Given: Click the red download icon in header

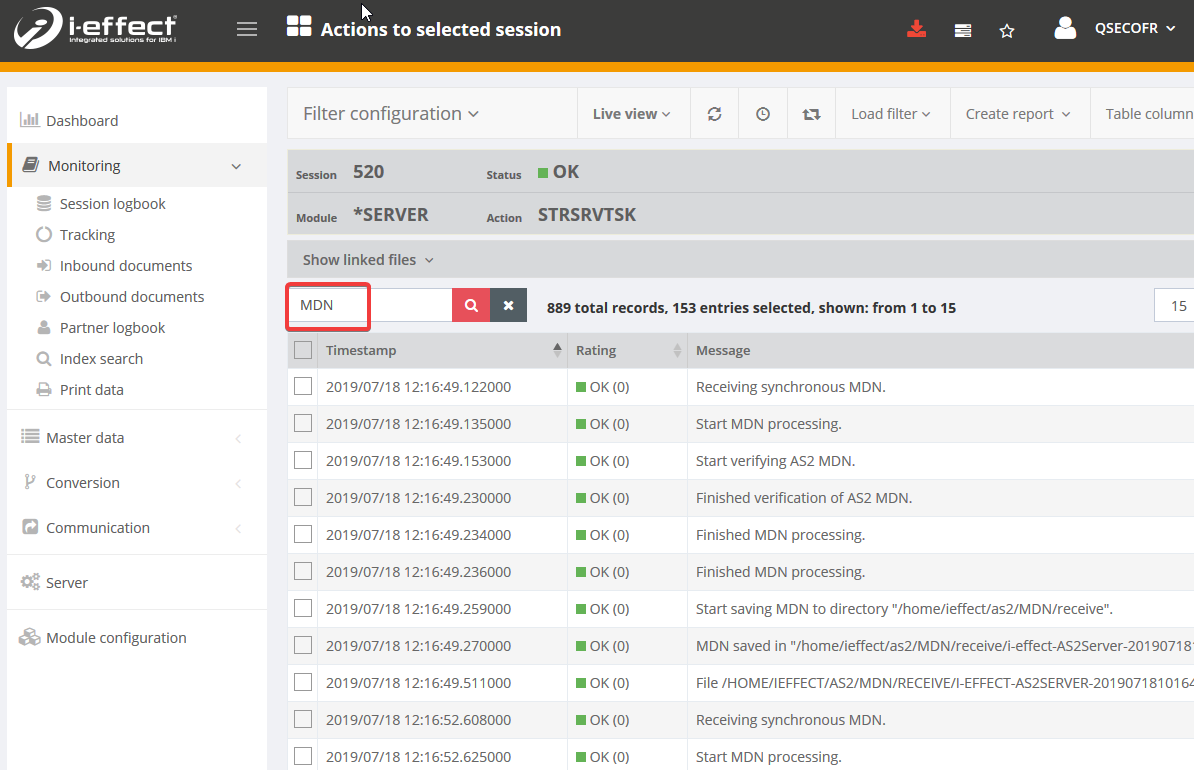Looking at the screenshot, I should coord(916,30).
